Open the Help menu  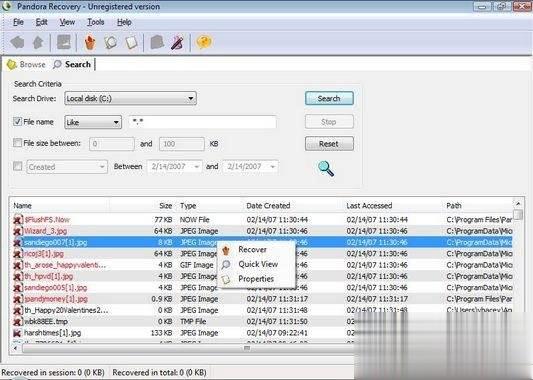click(x=124, y=22)
